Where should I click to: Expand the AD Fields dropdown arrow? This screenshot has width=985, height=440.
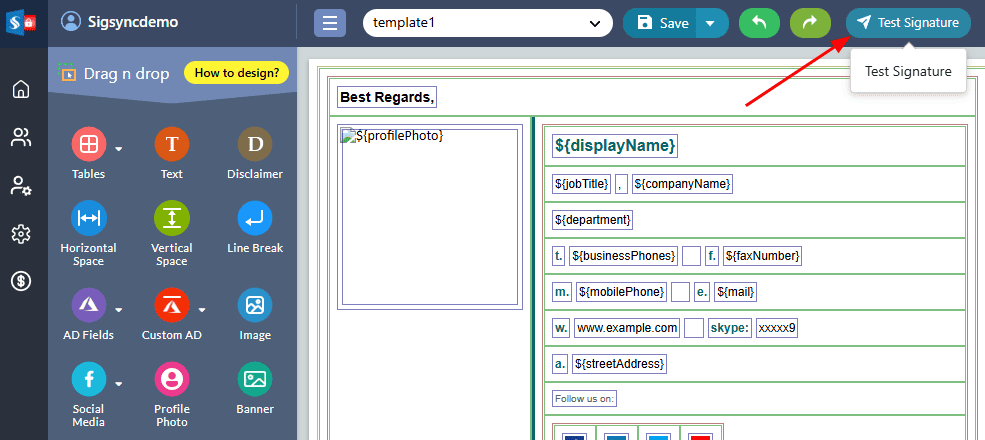[x=118, y=309]
